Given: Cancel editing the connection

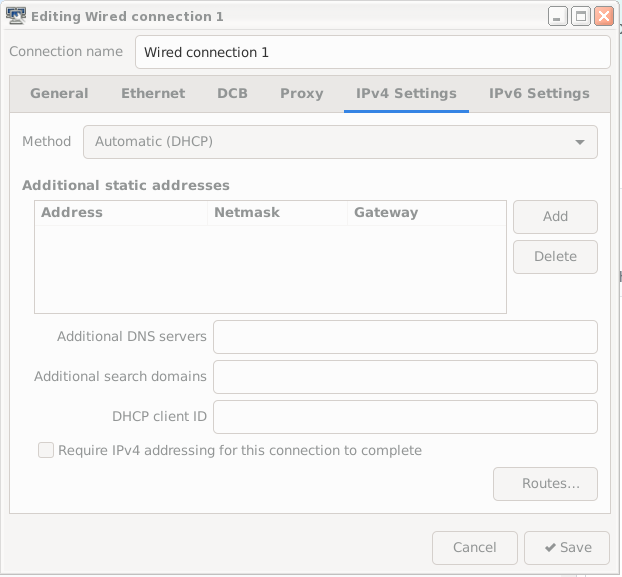Looking at the screenshot, I should tap(475, 548).
